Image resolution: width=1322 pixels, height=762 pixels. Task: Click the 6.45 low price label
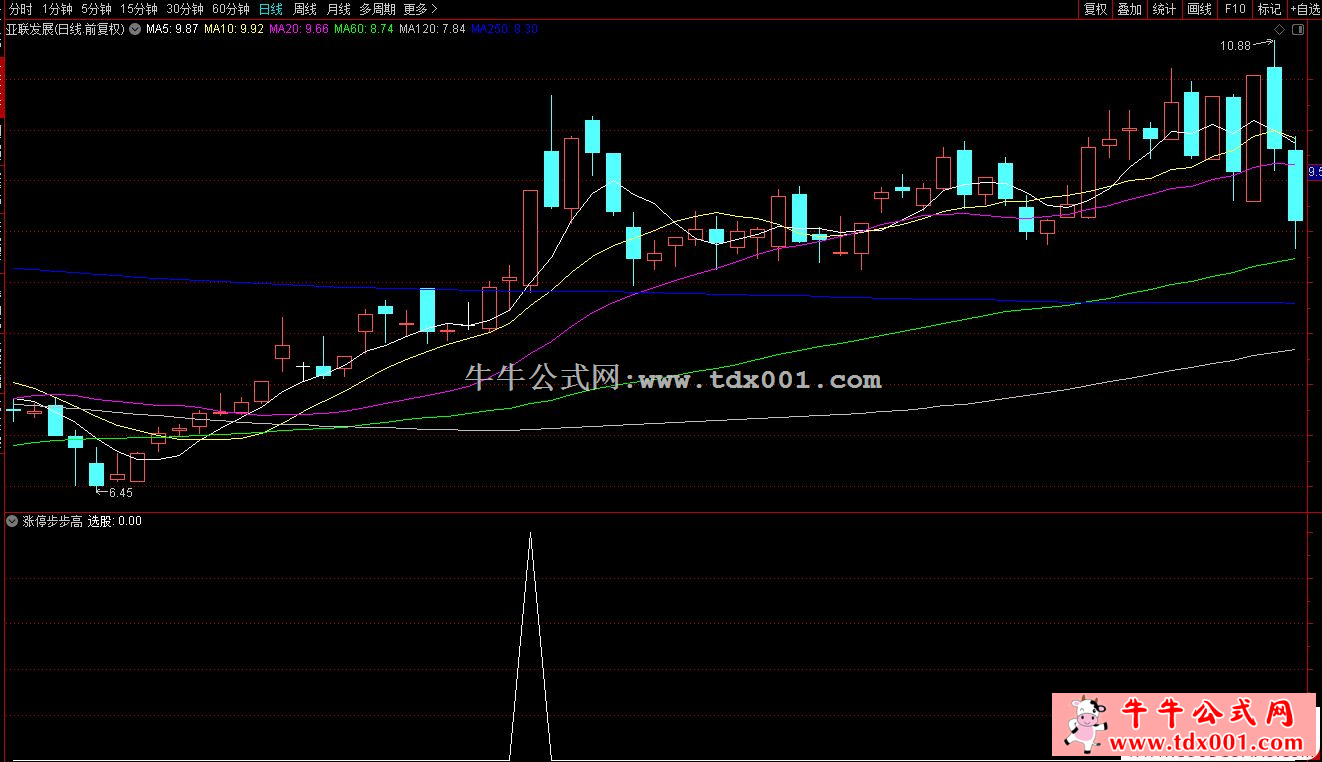tap(120, 493)
